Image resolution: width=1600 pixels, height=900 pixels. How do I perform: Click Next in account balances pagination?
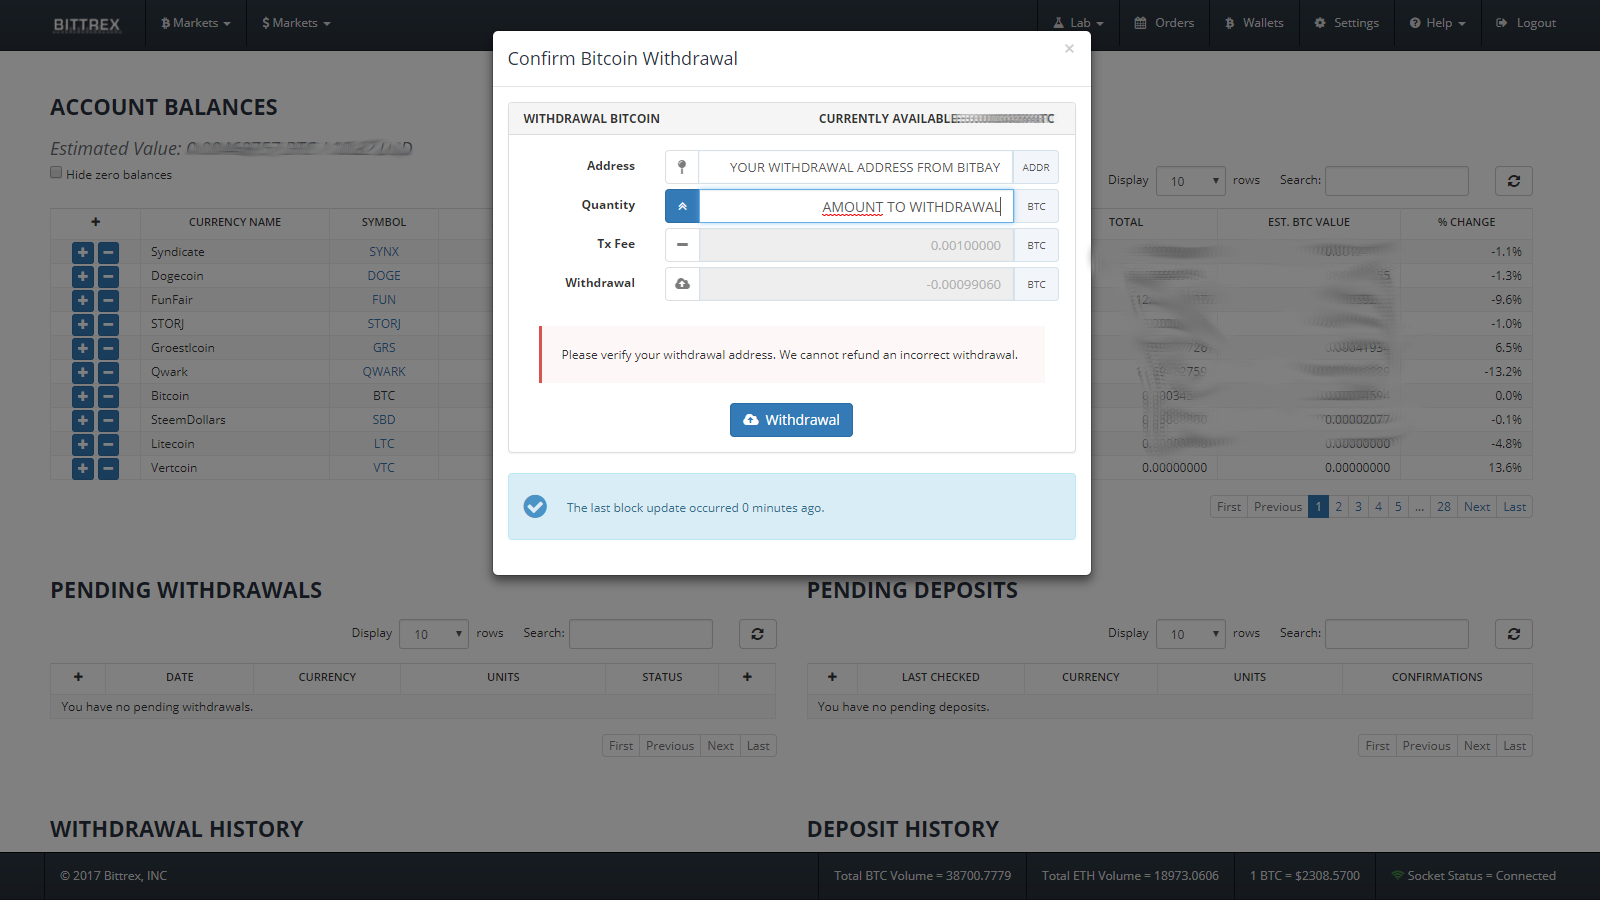(1477, 507)
